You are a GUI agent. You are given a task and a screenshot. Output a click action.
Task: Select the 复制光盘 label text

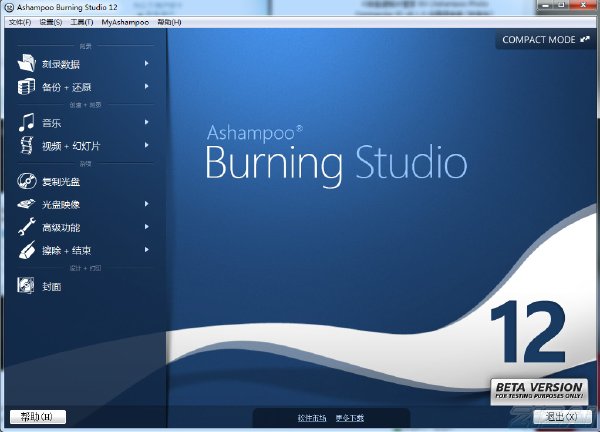click(x=61, y=182)
